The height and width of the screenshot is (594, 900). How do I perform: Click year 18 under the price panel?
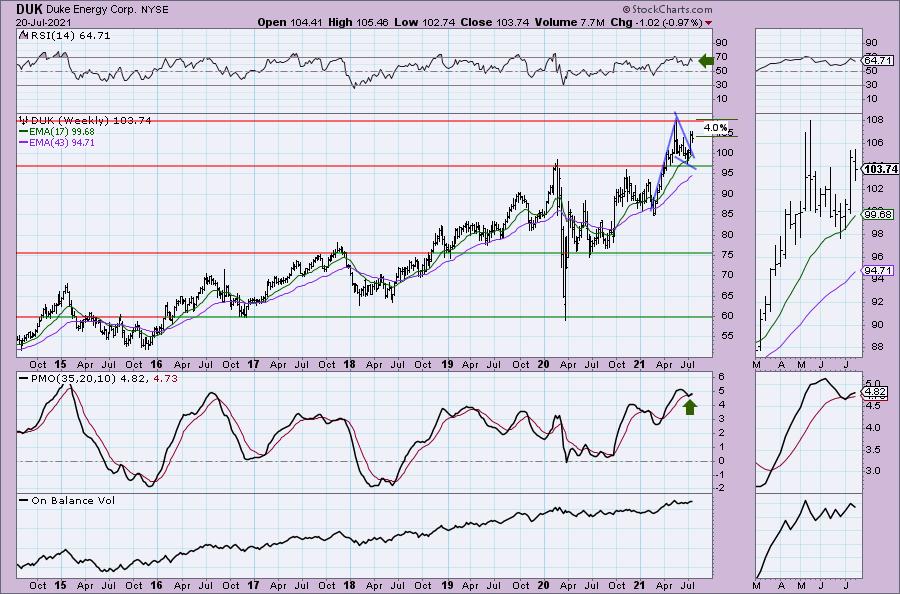pos(349,364)
